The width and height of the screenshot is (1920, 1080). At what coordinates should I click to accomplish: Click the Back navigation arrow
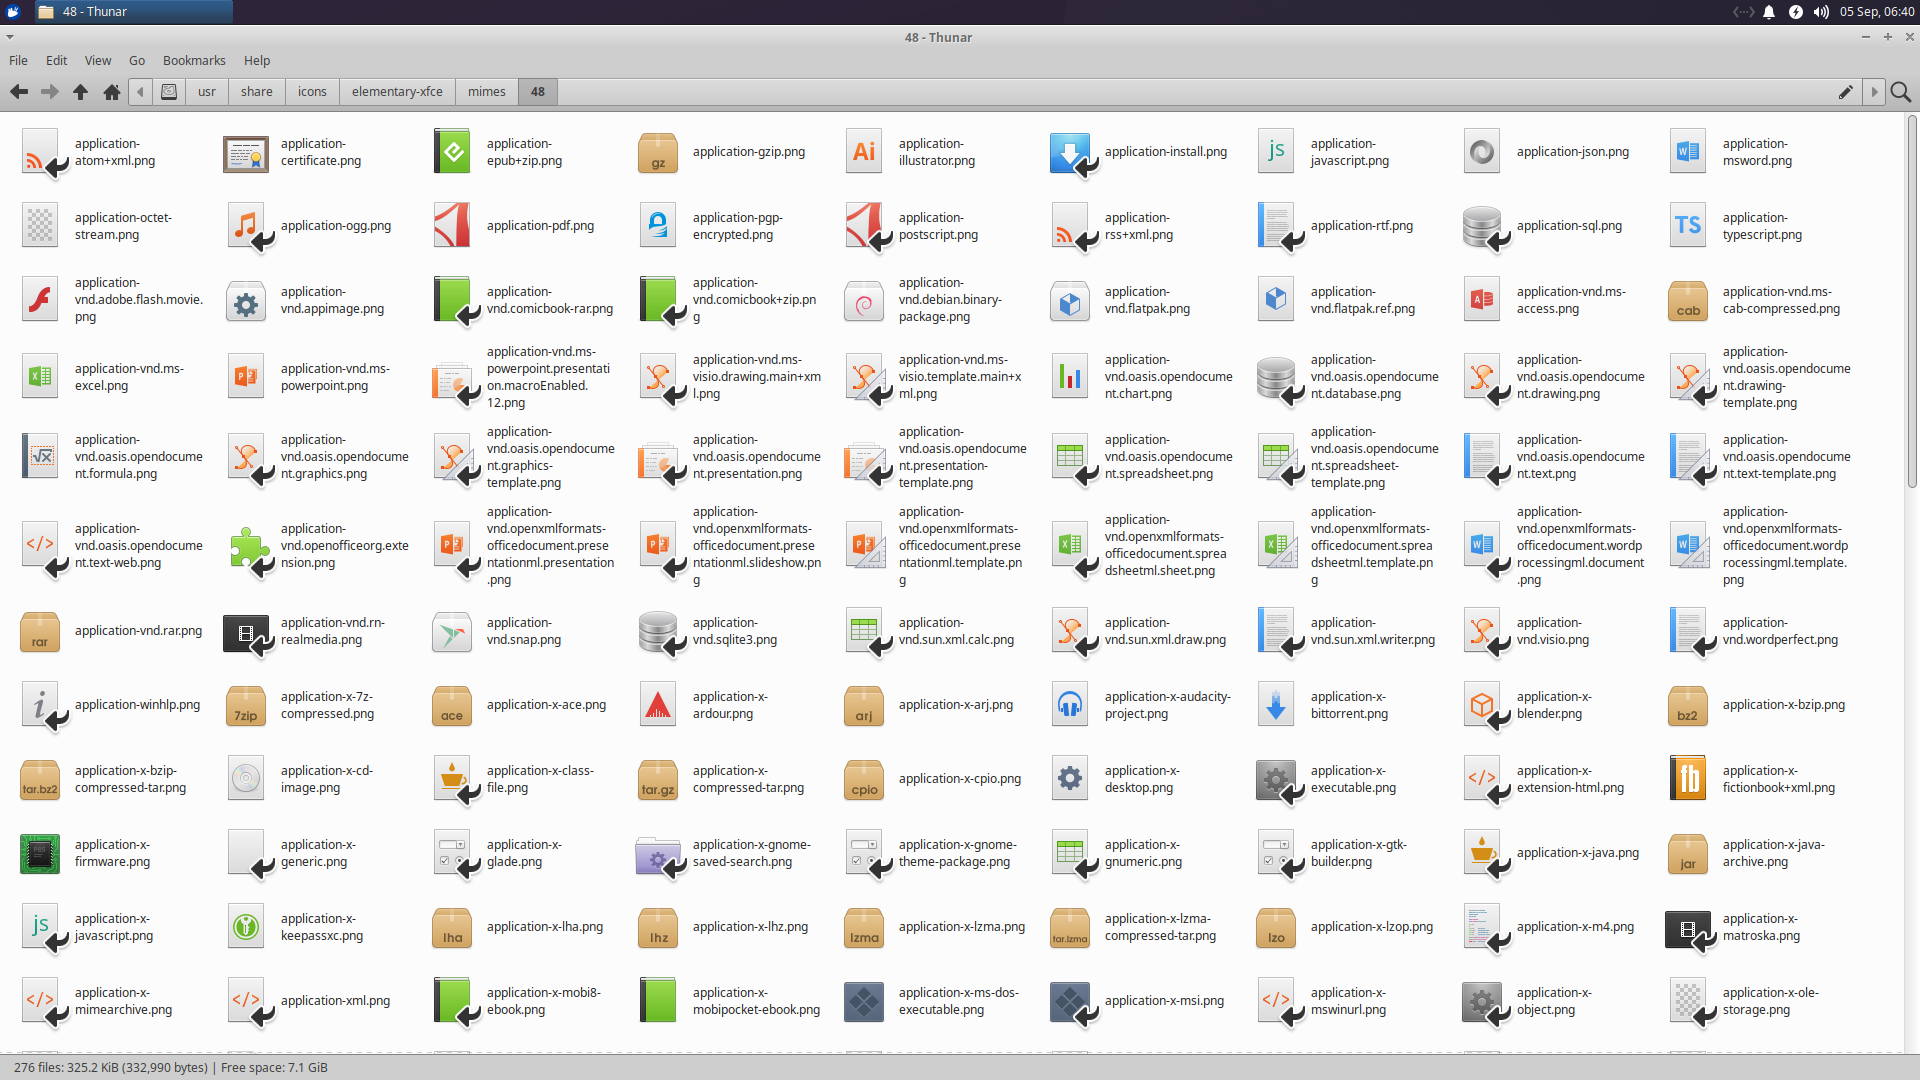[19, 92]
